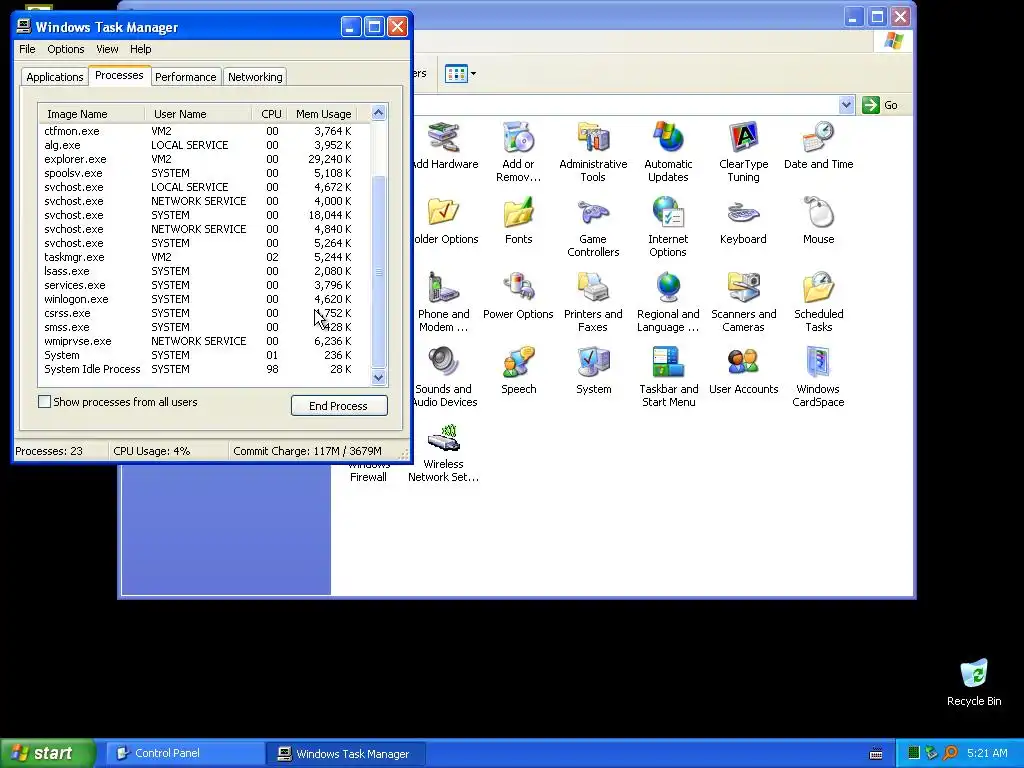1024x768 pixels.
Task: Open Help menu in Task Manager
Action: point(140,49)
